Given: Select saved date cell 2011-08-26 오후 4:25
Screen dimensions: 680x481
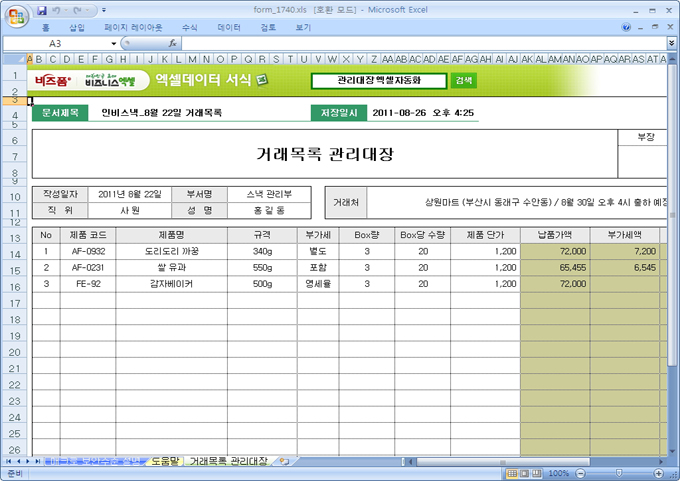Looking at the screenshot, I should pyautogui.click(x=423, y=113).
